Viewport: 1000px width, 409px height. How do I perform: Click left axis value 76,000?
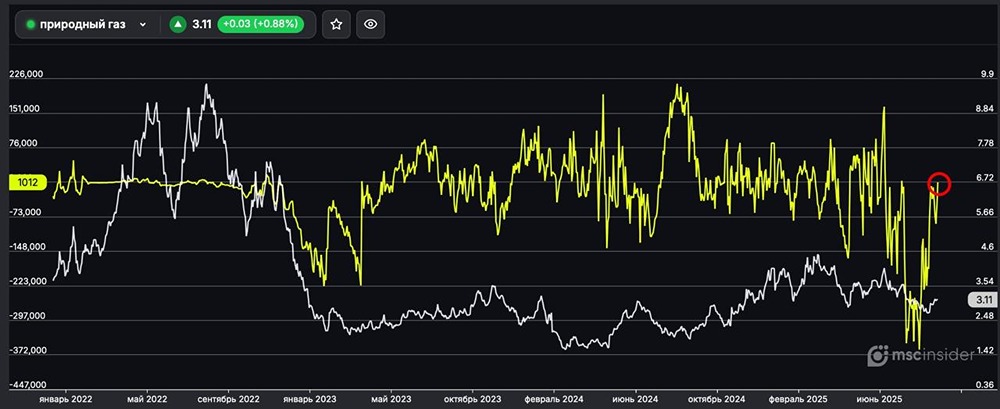26,143
